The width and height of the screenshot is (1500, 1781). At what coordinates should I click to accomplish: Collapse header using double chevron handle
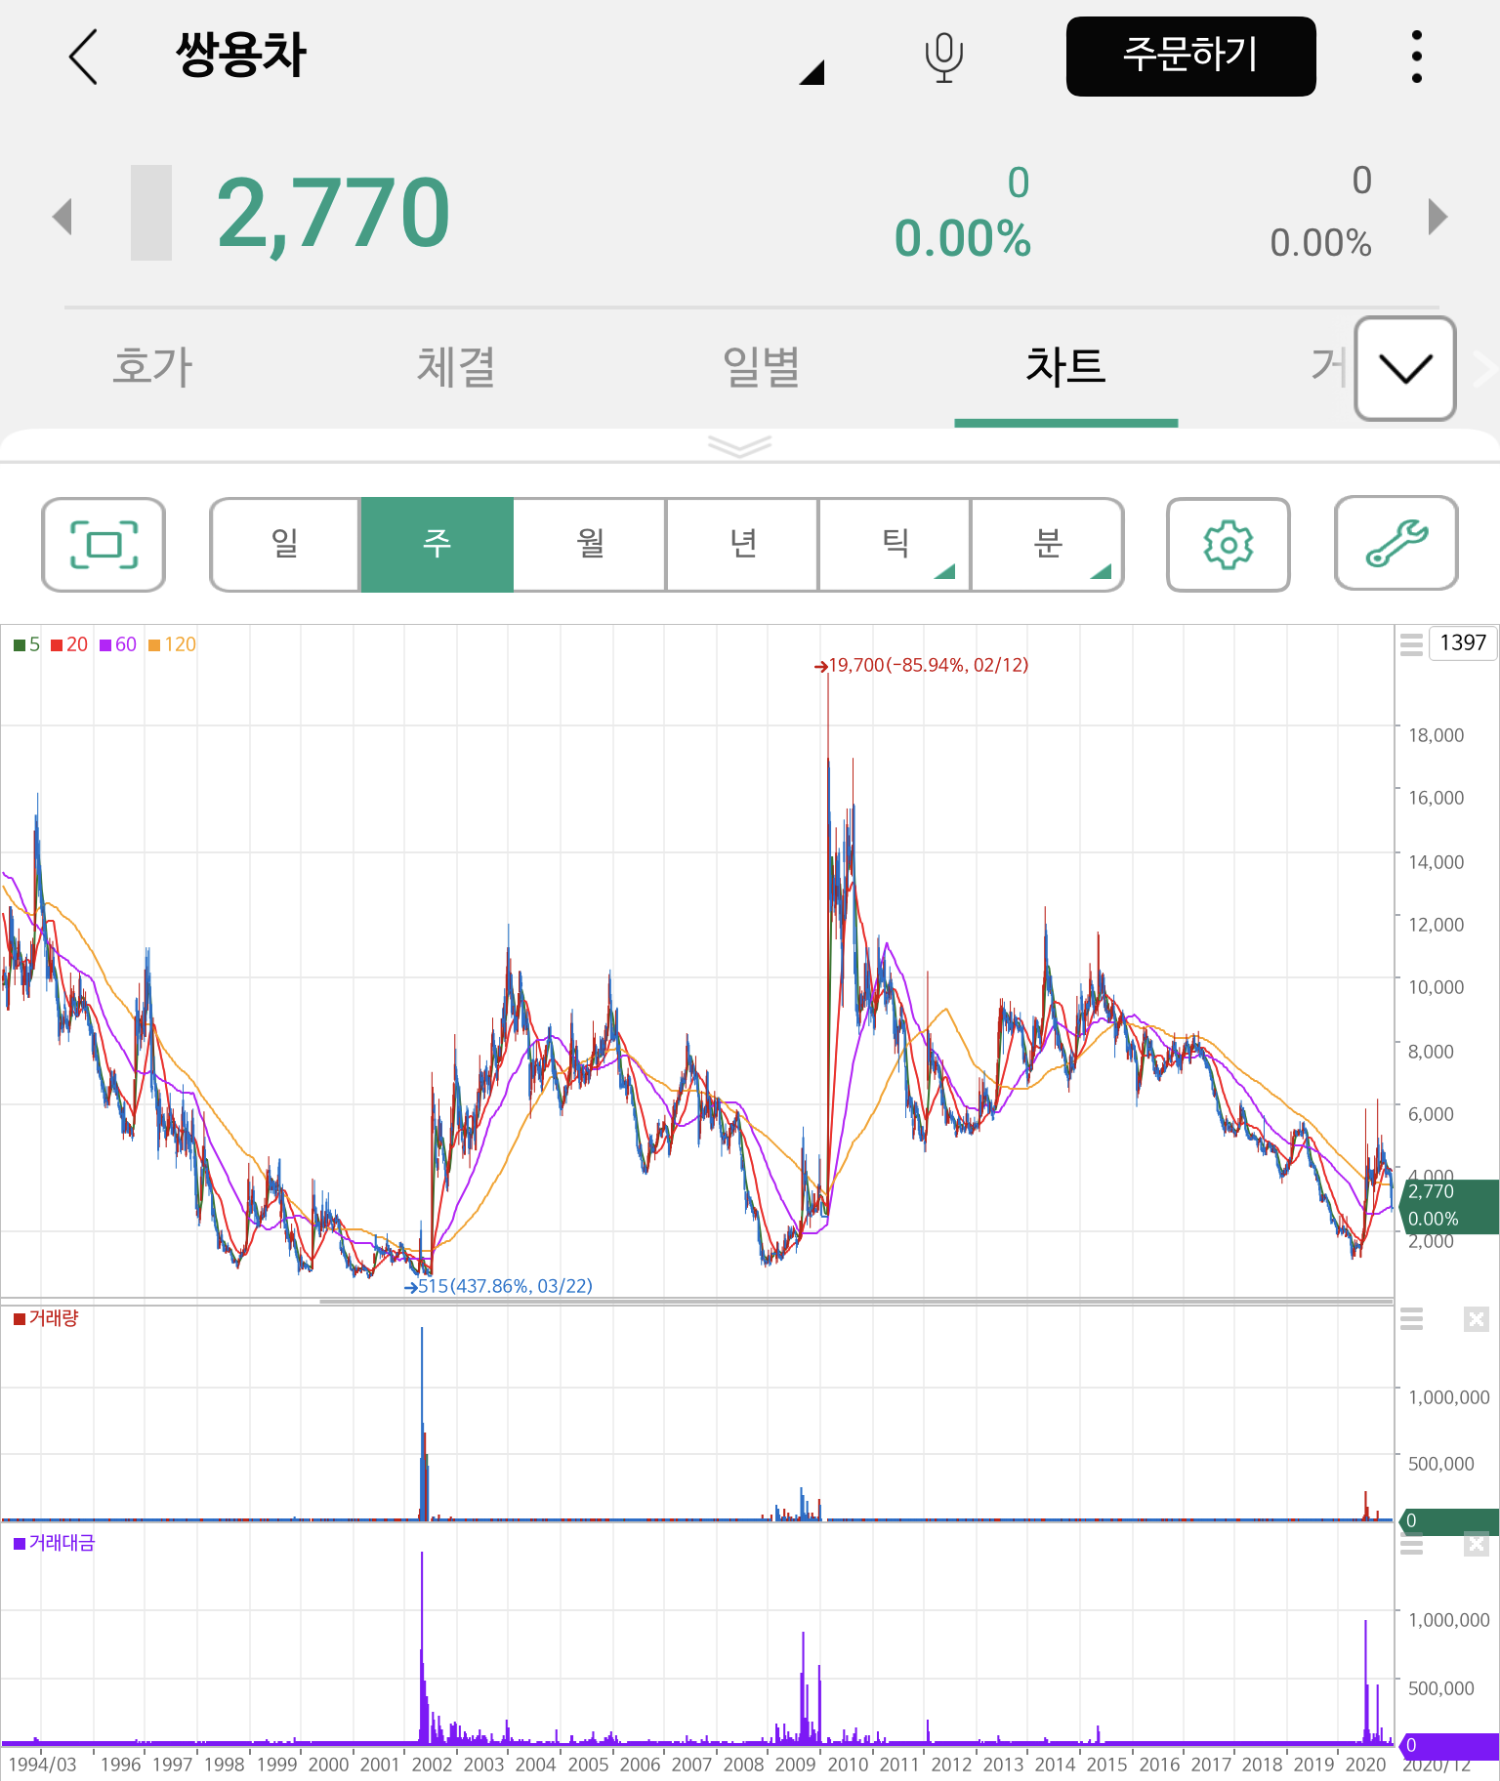(x=740, y=446)
